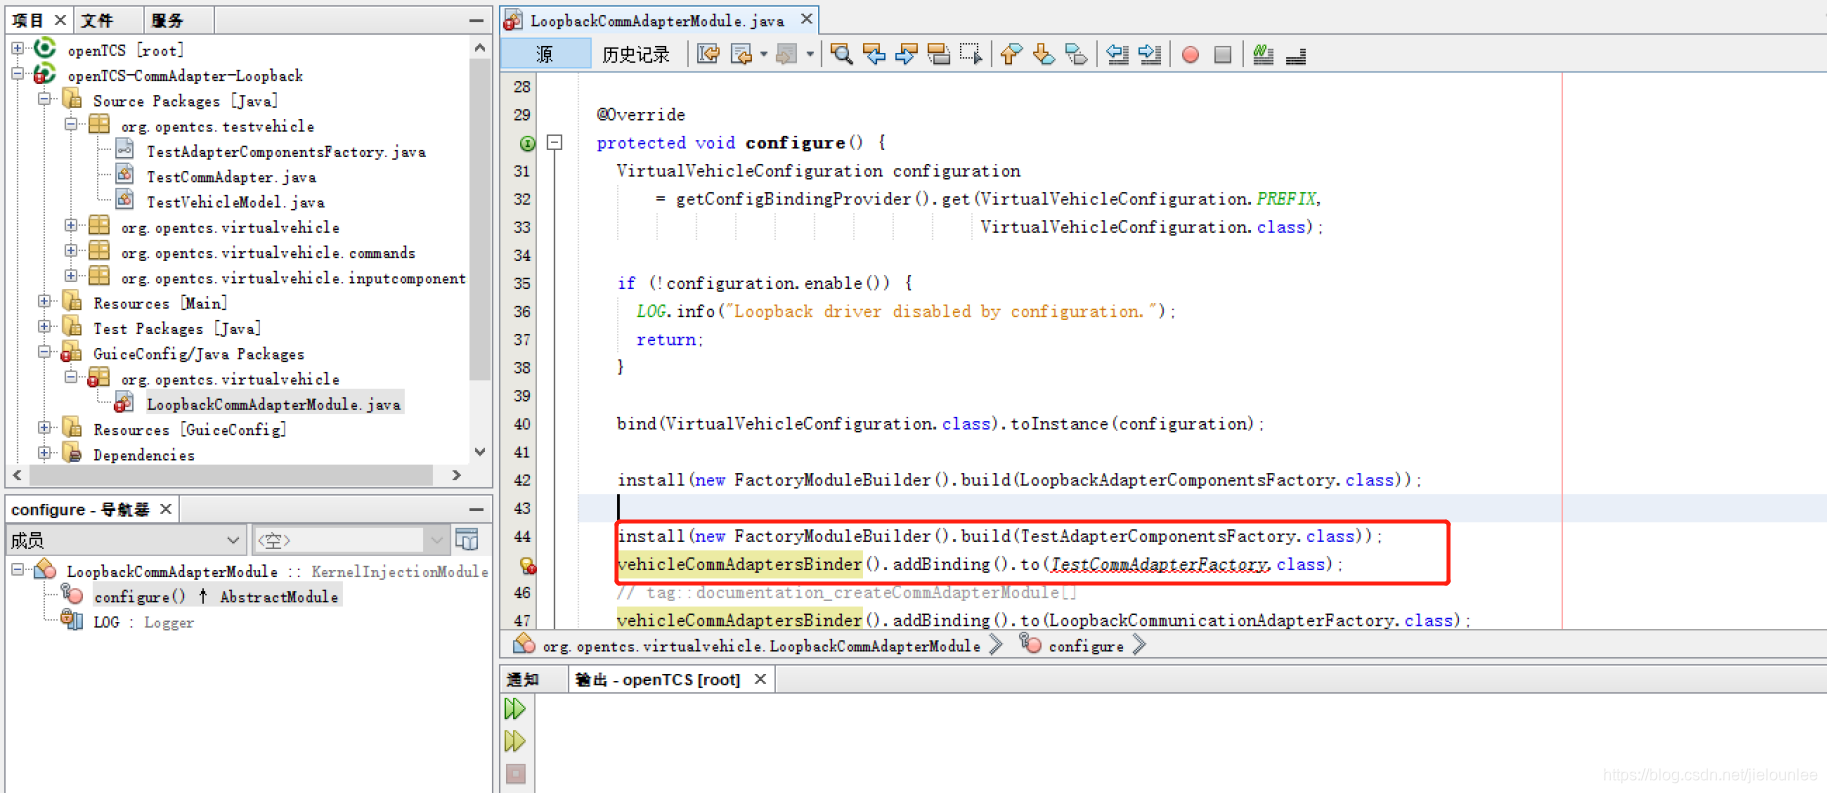Collapse the GuiceConfig/Java Packages node
The height and width of the screenshot is (793, 1827).
(45, 352)
